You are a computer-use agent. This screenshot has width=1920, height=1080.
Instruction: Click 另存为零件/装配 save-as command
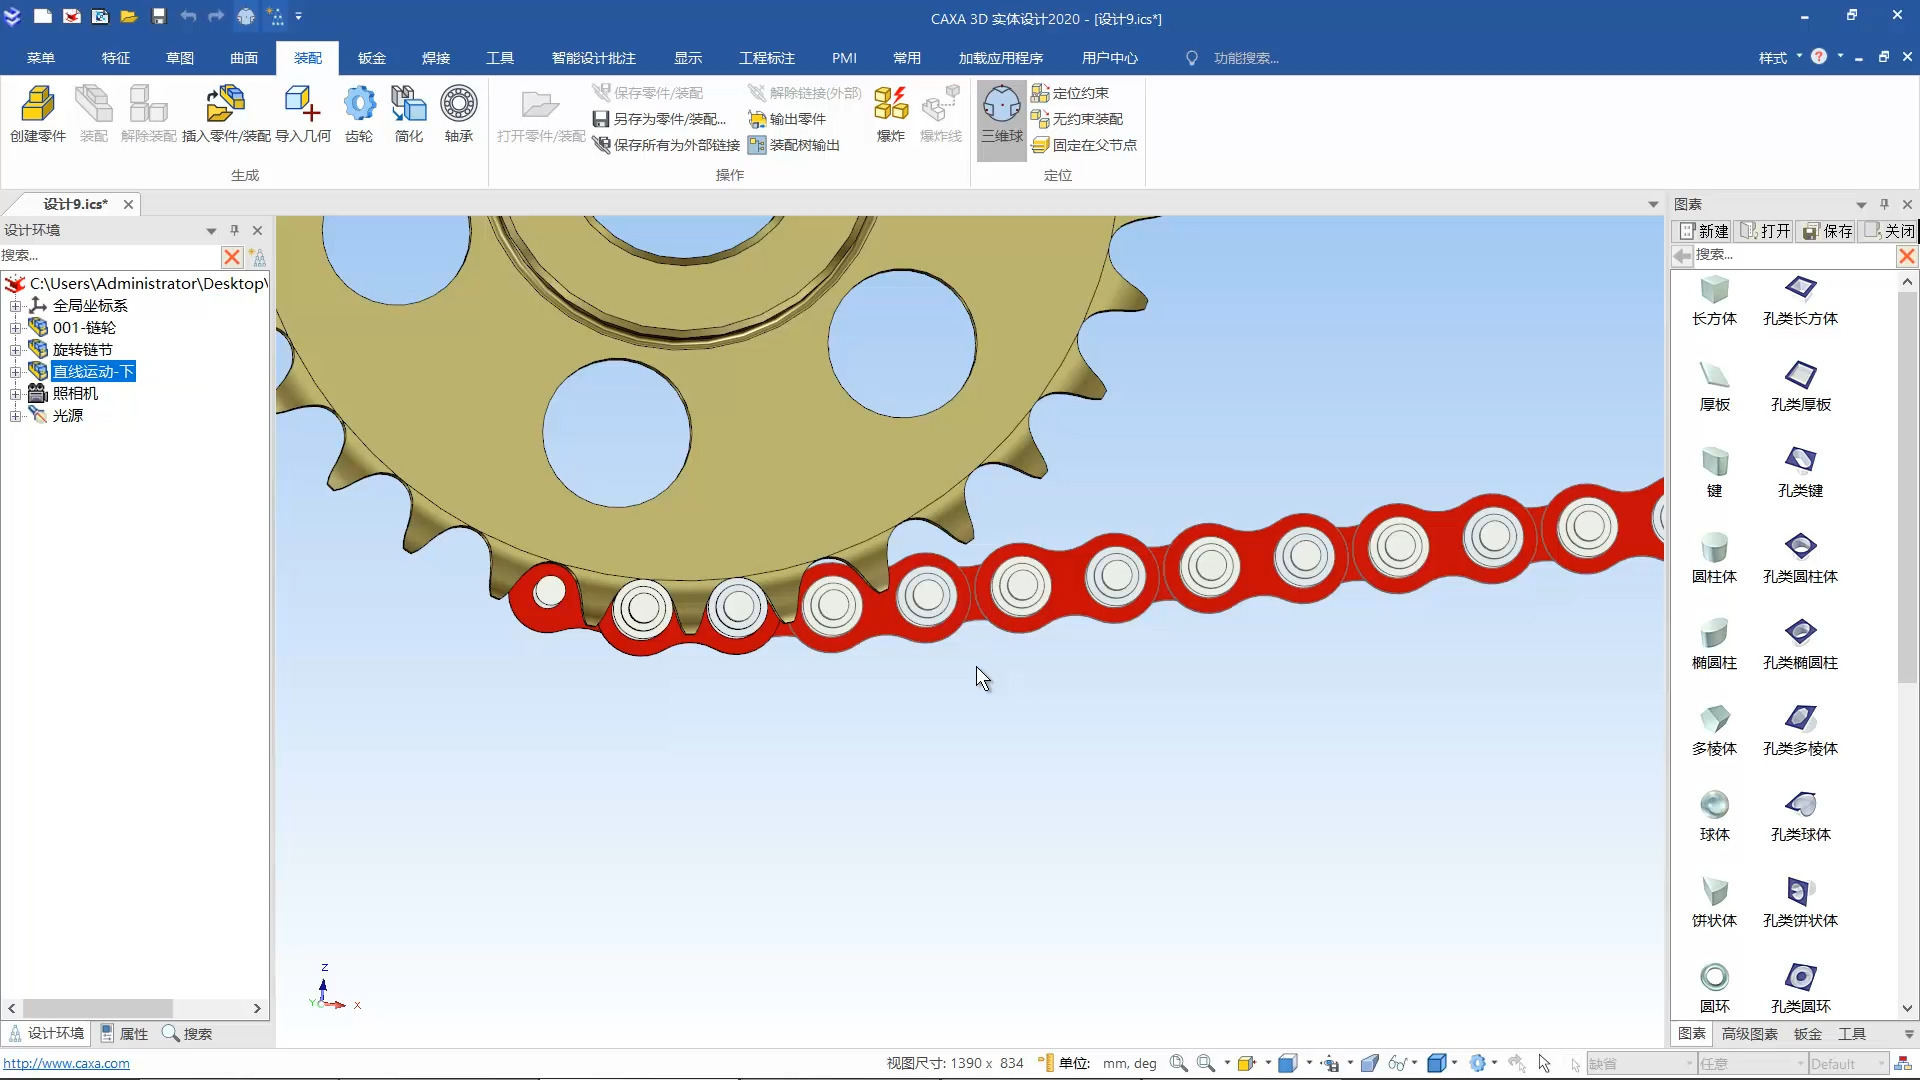(659, 119)
